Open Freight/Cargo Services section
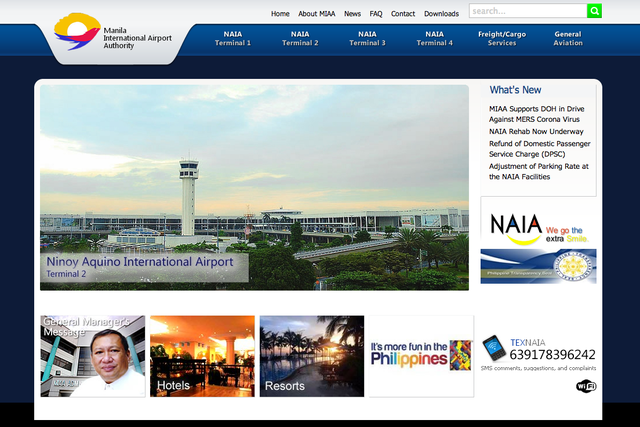 (x=502, y=38)
